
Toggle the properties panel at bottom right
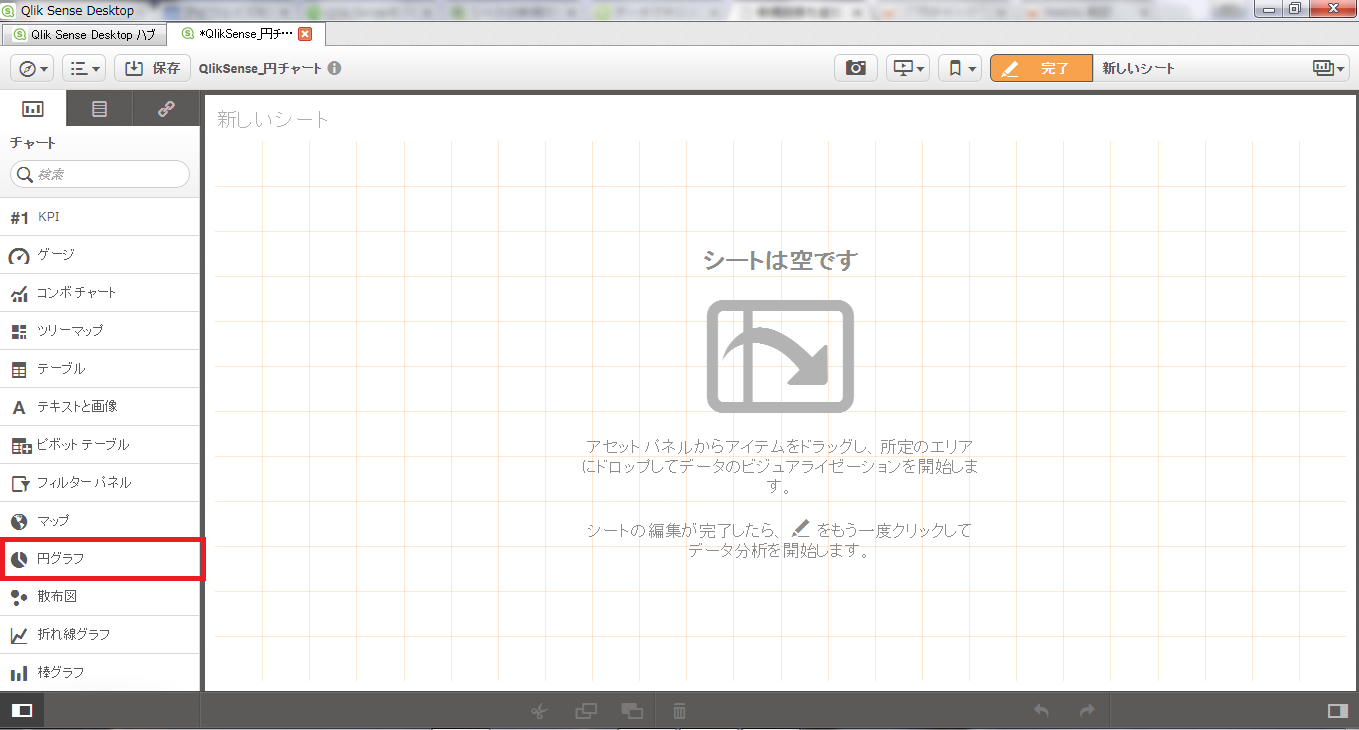(1336, 711)
